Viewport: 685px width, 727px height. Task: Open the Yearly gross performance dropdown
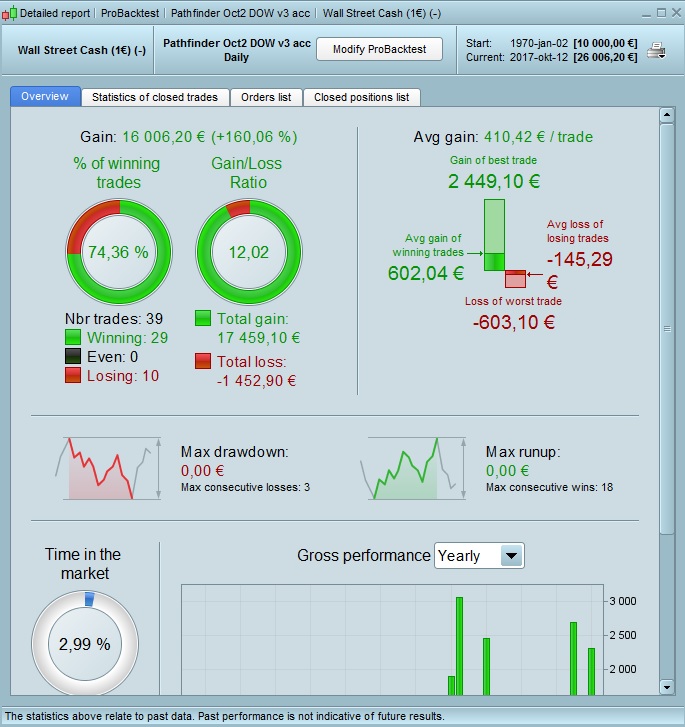coord(479,555)
